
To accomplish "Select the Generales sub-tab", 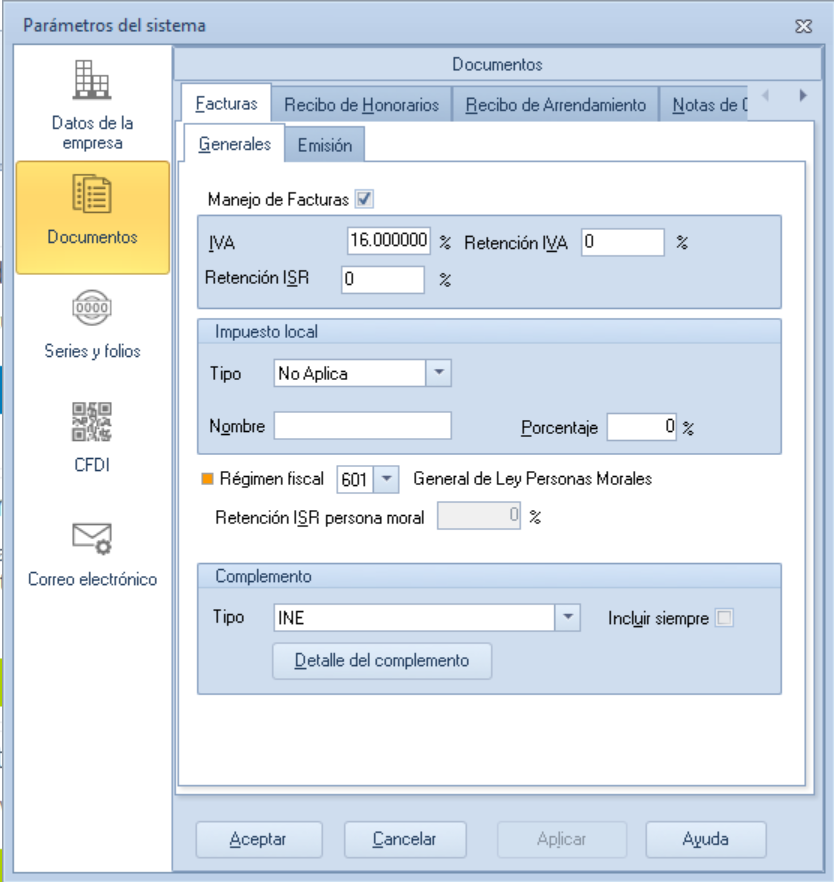I will pos(235,144).
